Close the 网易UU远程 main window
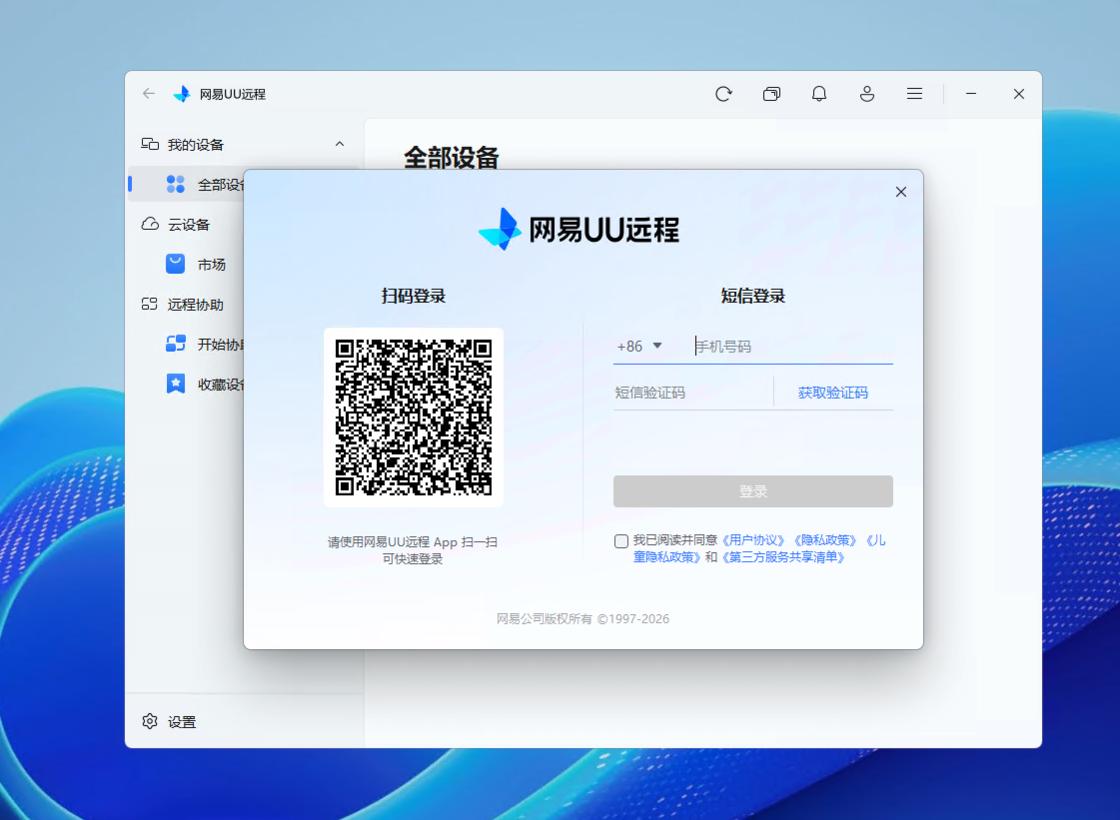1120x820 pixels. (x=1019, y=94)
